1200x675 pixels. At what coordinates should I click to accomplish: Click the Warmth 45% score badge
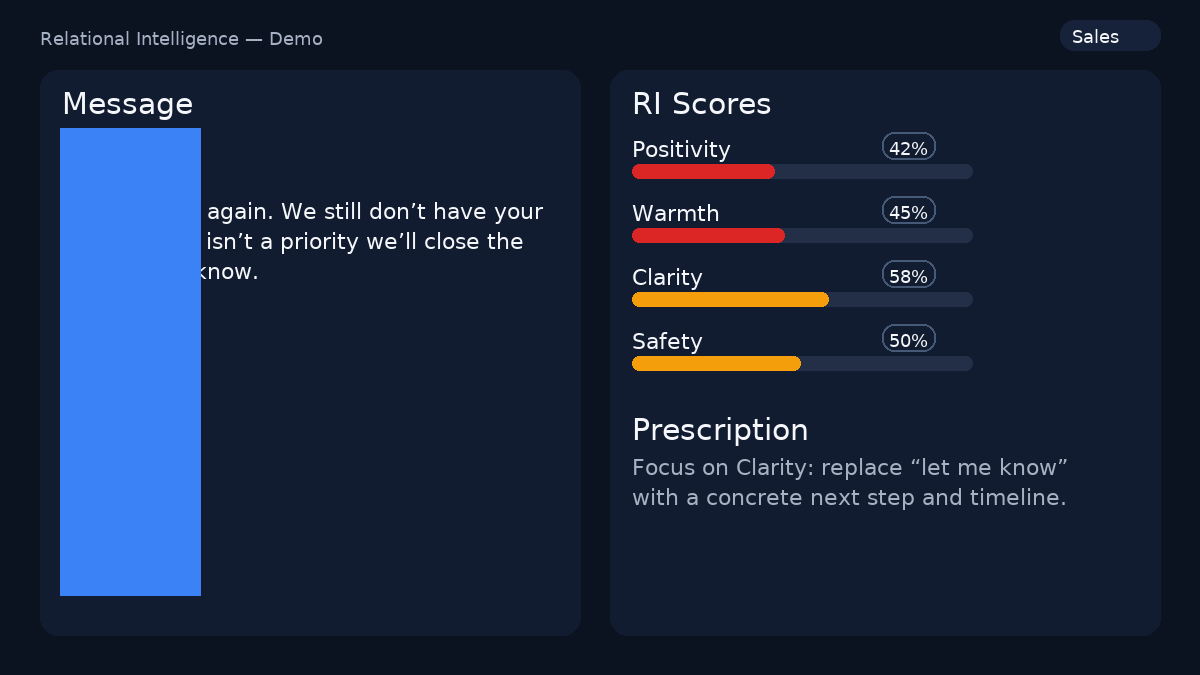click(x=908, y=210)
